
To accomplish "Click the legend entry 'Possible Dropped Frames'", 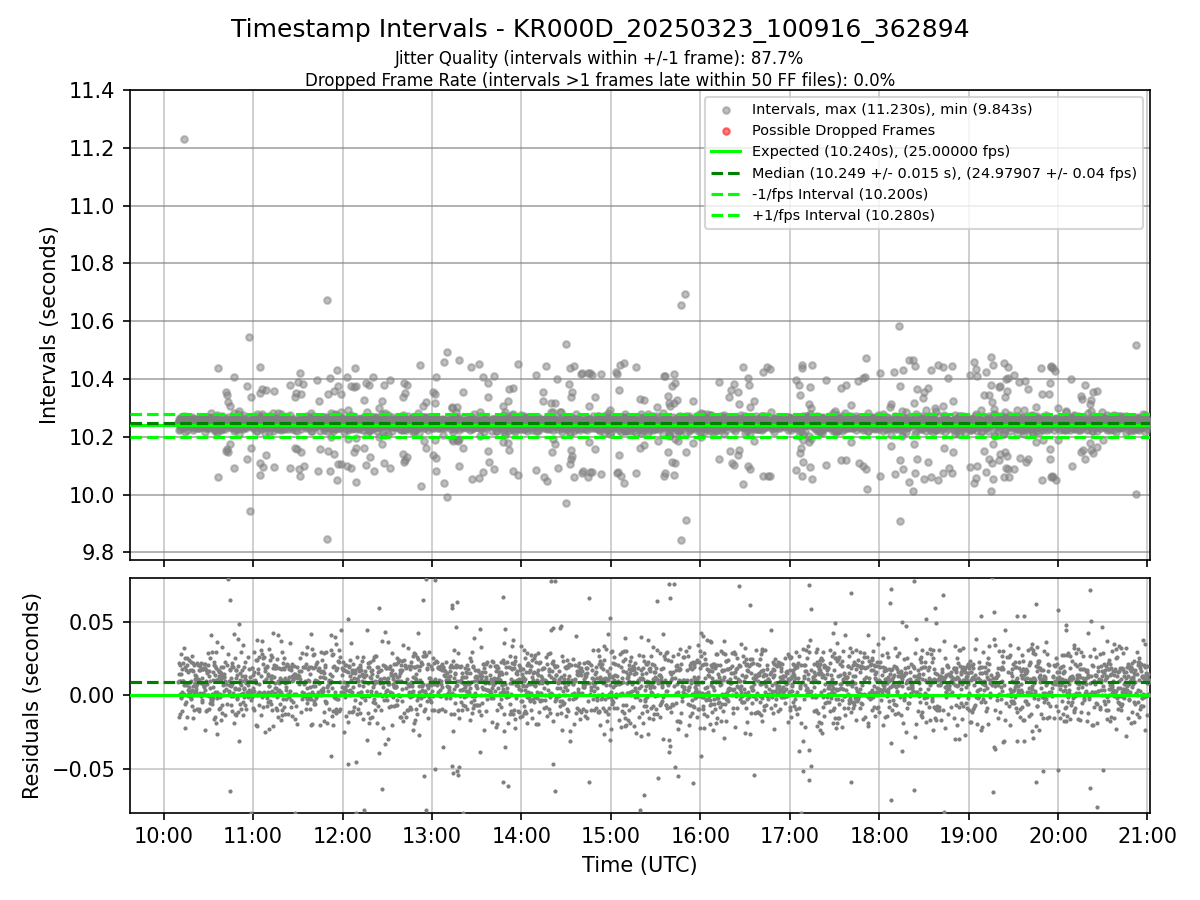I will pos(843,130).
